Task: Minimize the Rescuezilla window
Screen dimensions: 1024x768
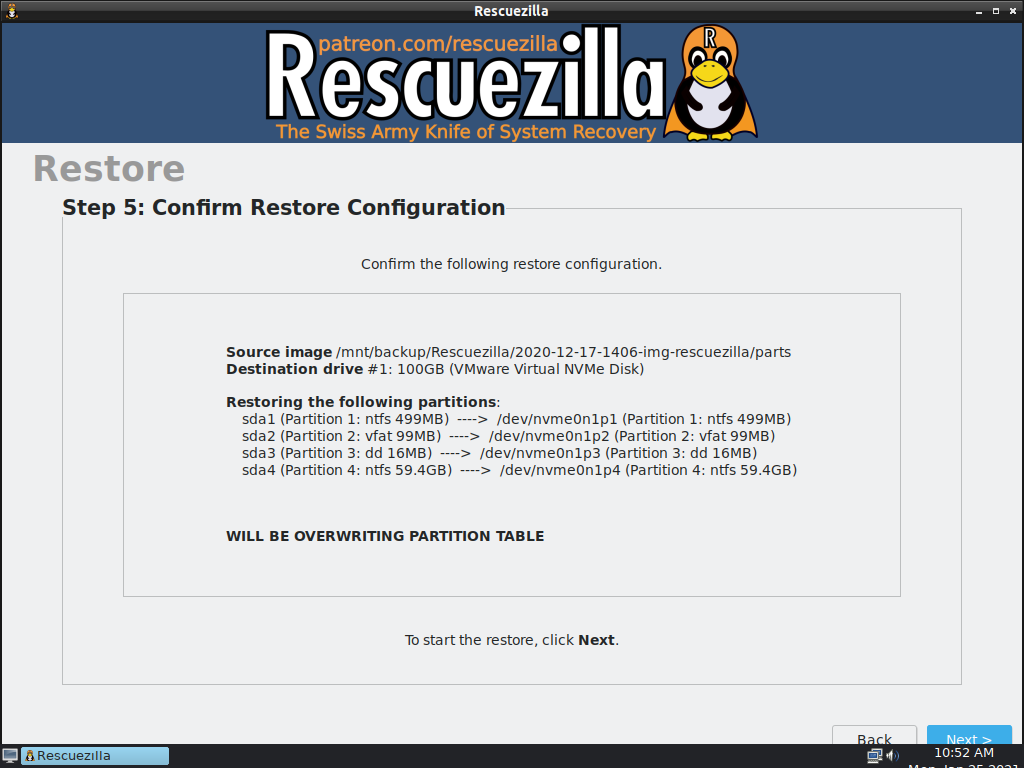Action: click(x=979, y=11)
